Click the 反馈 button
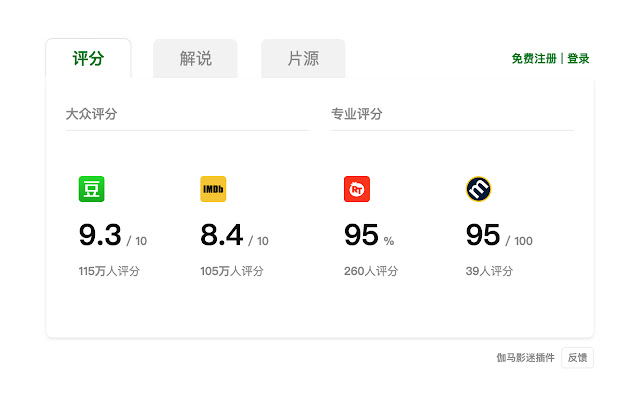The image size is (640, 400). click(577, 358)
